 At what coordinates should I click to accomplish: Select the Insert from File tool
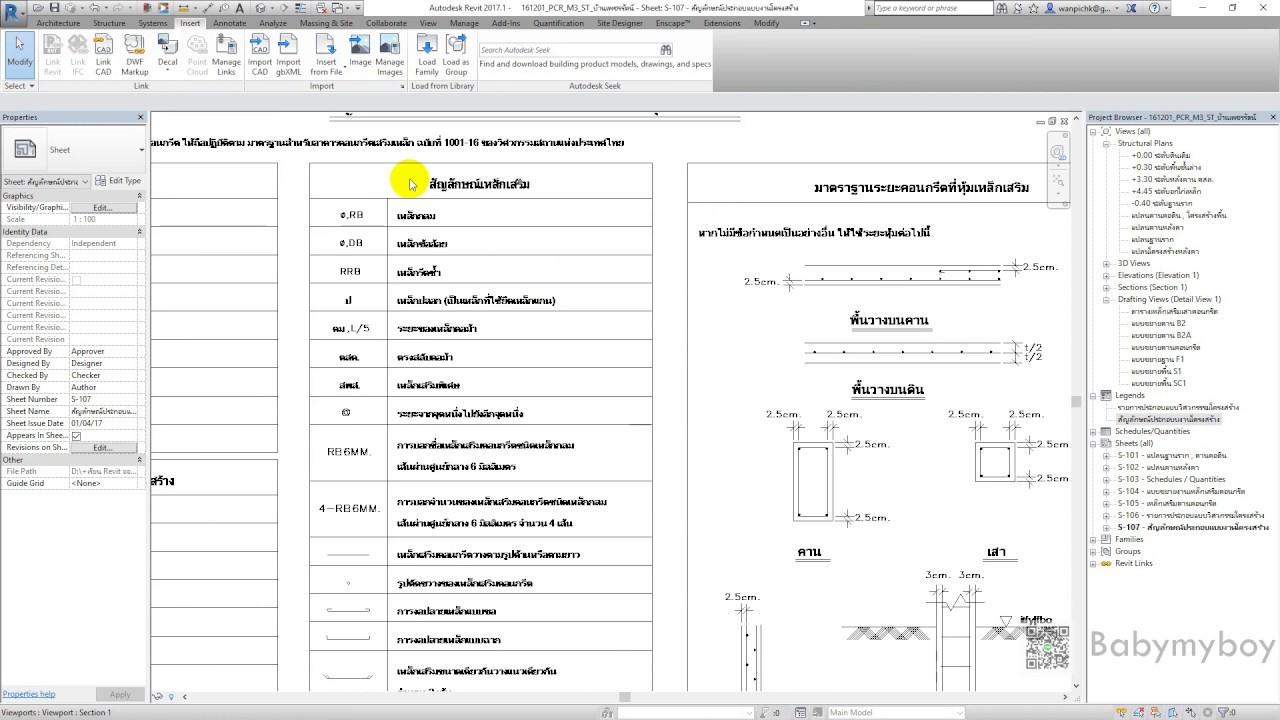[326, 55]
